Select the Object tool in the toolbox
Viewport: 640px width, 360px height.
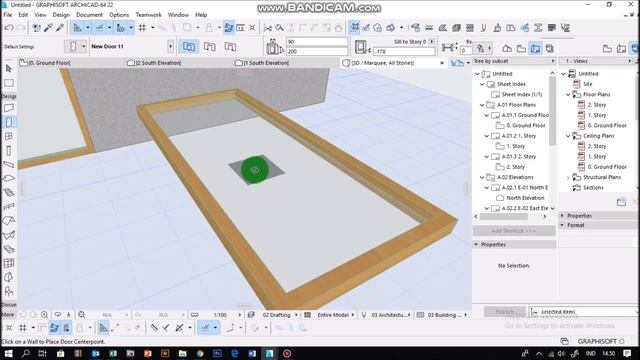(x=9, y=291)
